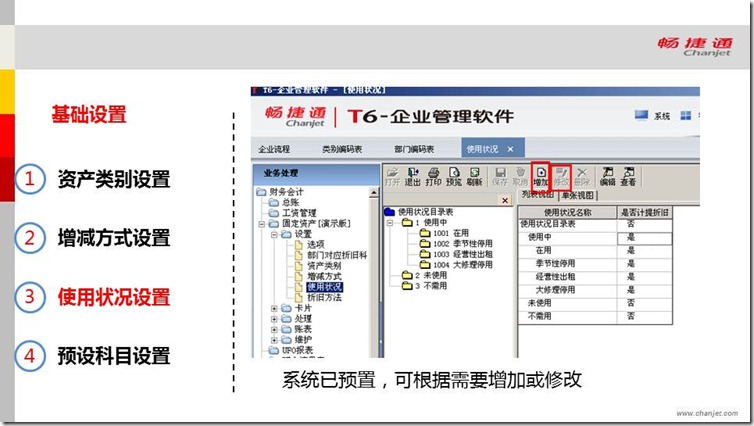Switch to the 部门编码表 tab
Viewport: 754px width, 426px height.
[x=414, y=149]
